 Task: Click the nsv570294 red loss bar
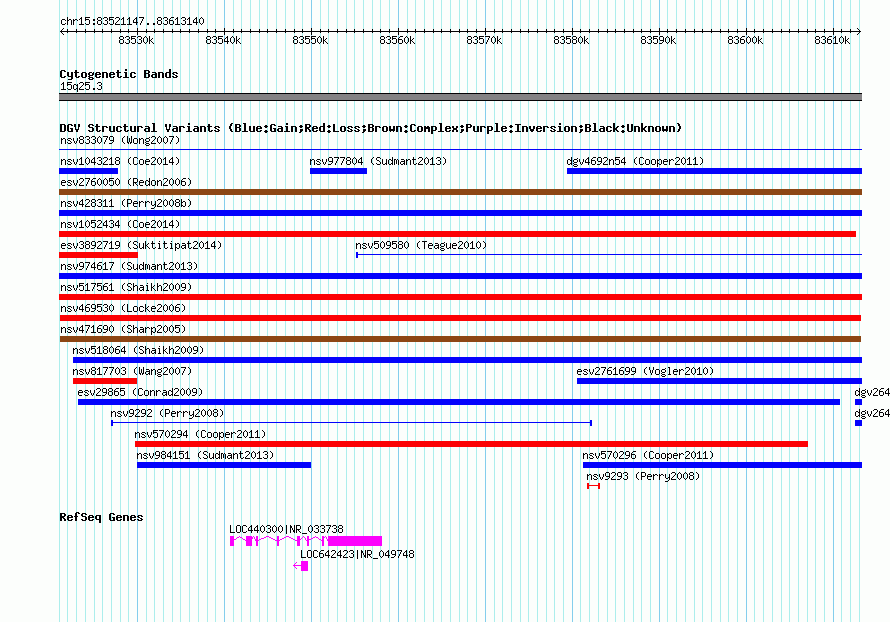click(471, 444)
